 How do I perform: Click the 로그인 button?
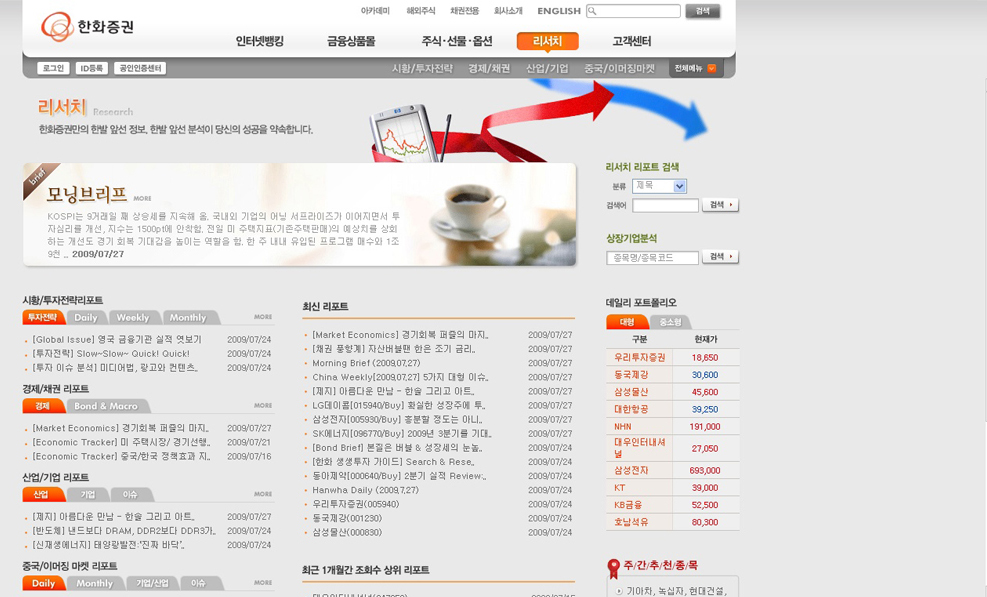(53, 69)
